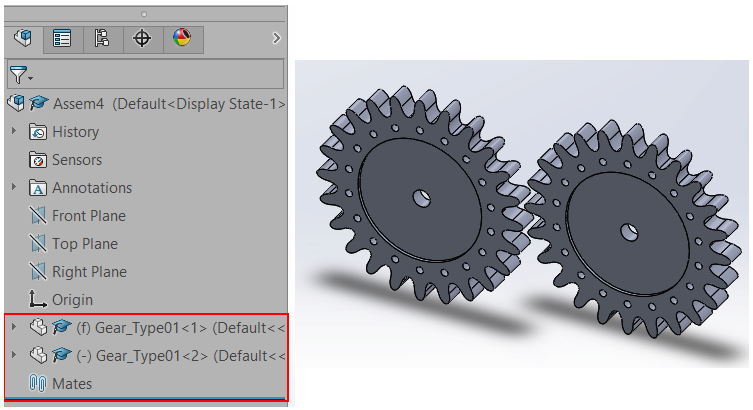Image resolution: width=753 pixels, height=410 pixels.
Task: Open the DimXpertManager crosshair tab
Action: click(142, 39)
